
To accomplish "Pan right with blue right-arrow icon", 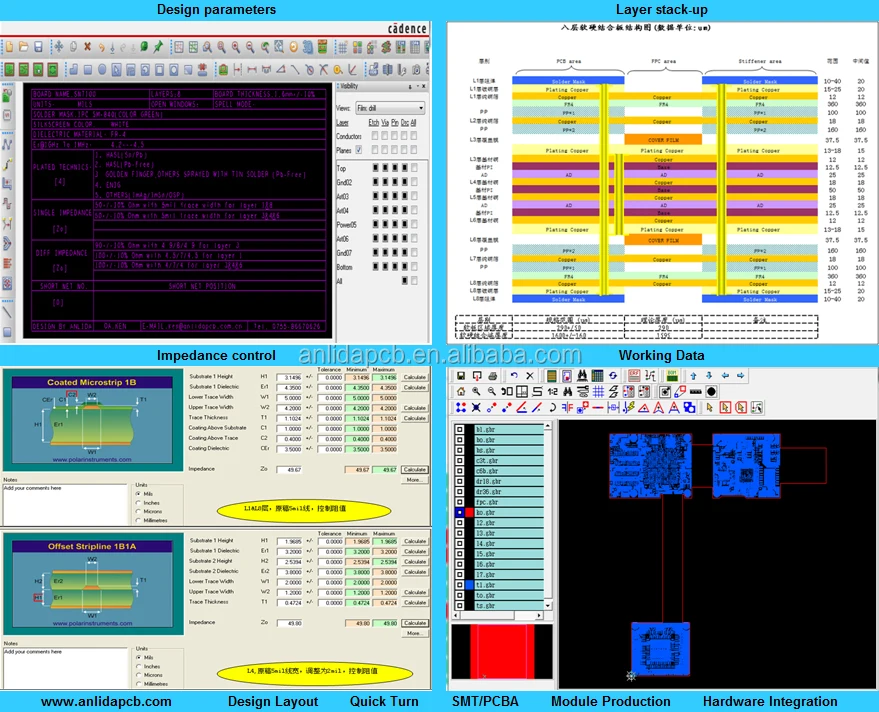I will coord(741,376).
